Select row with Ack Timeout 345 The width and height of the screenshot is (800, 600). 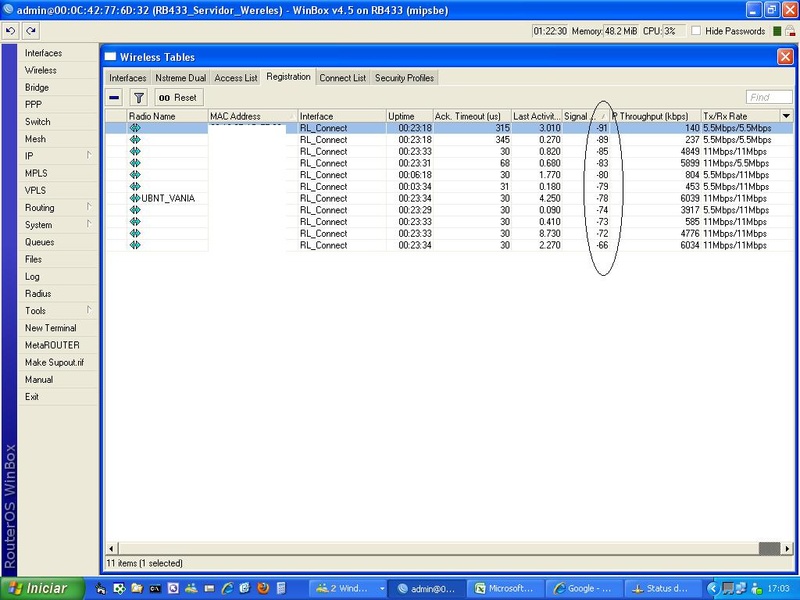click(449, 139)
